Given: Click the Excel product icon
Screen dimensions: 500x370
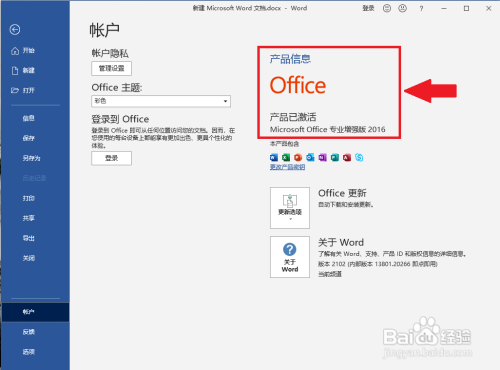Looking at the screenshot, I should click(x=286, y=157).
